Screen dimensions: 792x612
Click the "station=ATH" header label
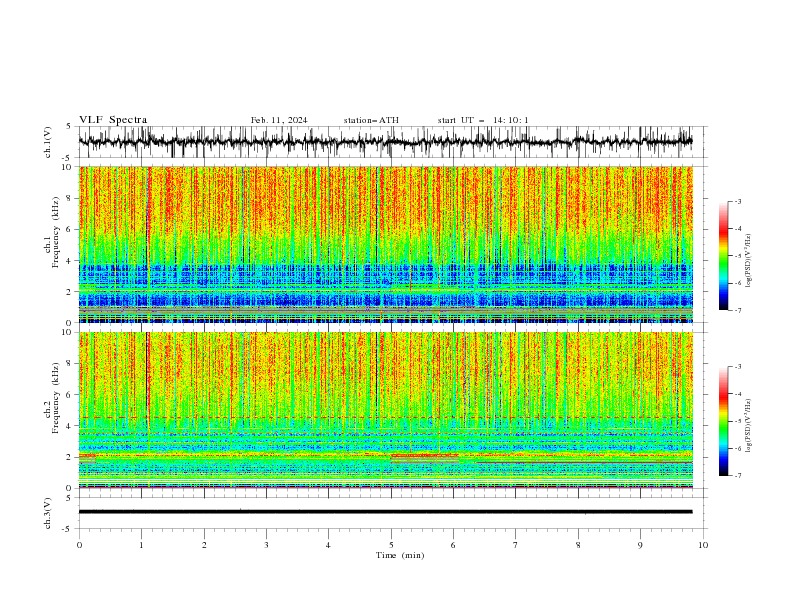(371, 120)
